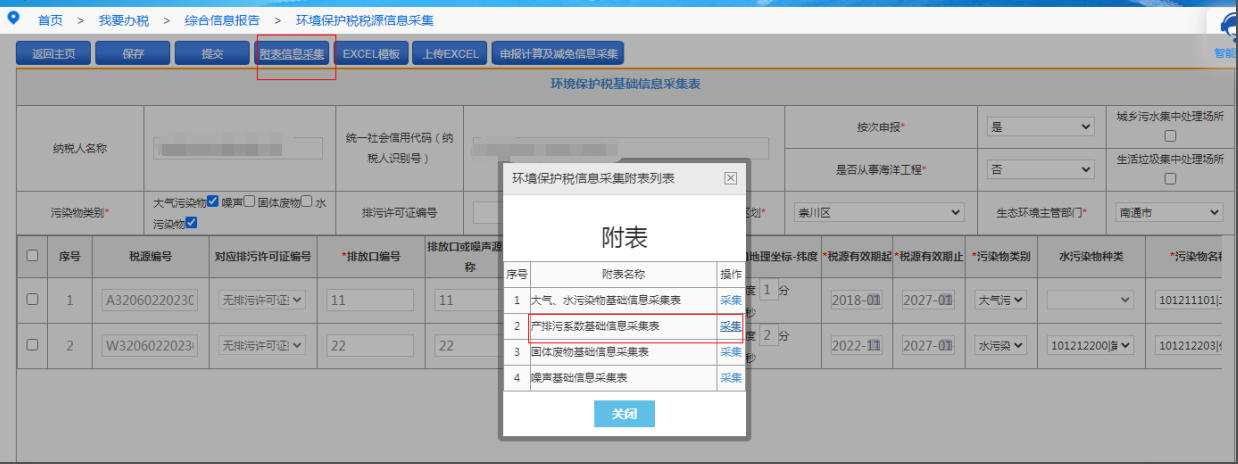The width and height of the screenshot is (1238, 464).
Task: Close the 附表列表 dialog with the X icon
Action: (730, 178)
